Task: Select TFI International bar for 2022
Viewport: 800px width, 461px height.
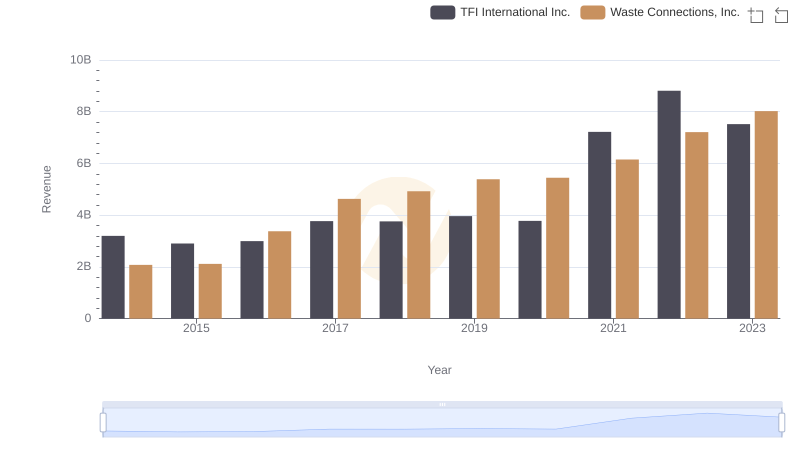Action: point(669,204)
